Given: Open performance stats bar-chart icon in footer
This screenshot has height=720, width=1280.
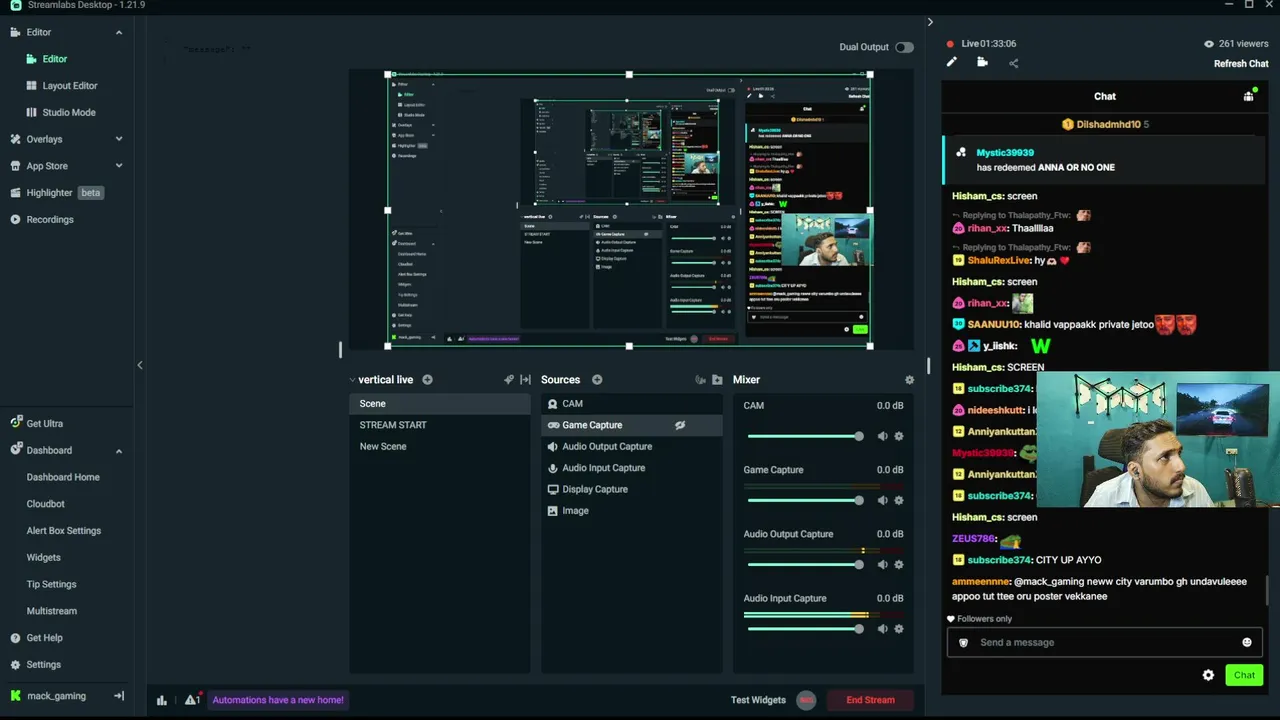Looking at the screenshot, I should [162, 700].
